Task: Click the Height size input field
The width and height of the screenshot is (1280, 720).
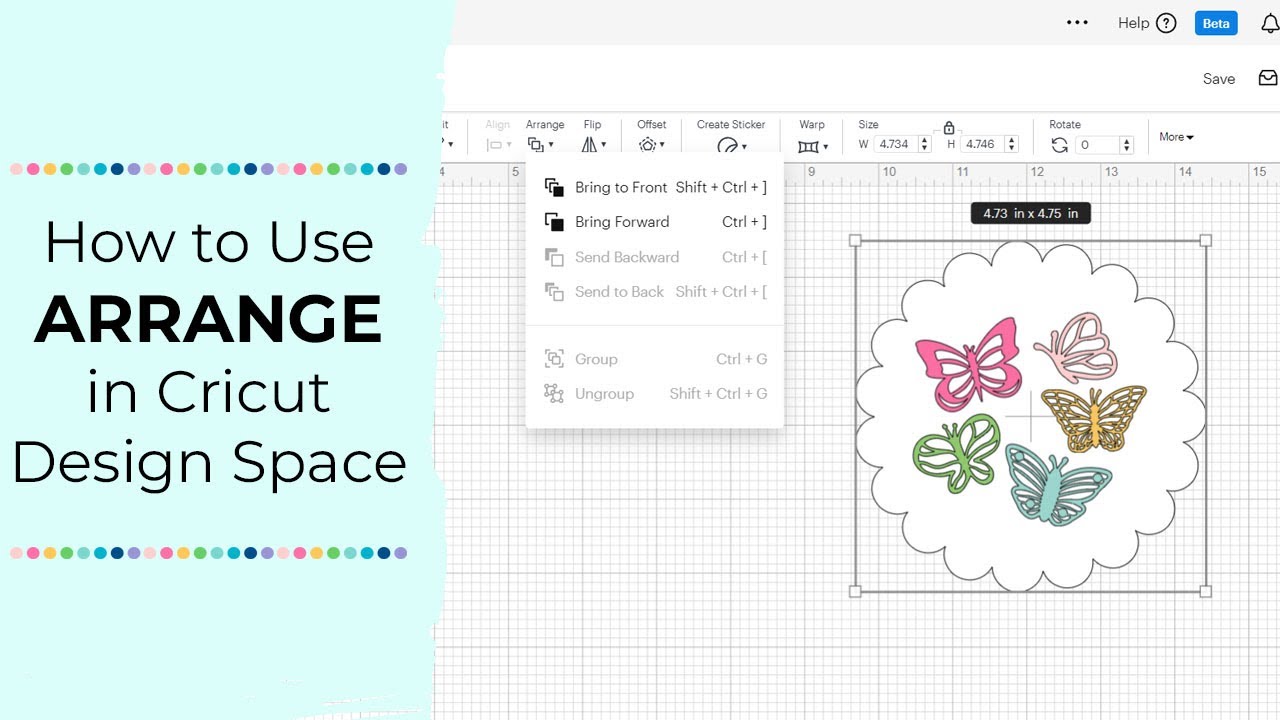Action: pyautogui.click(x=982, y=144)
